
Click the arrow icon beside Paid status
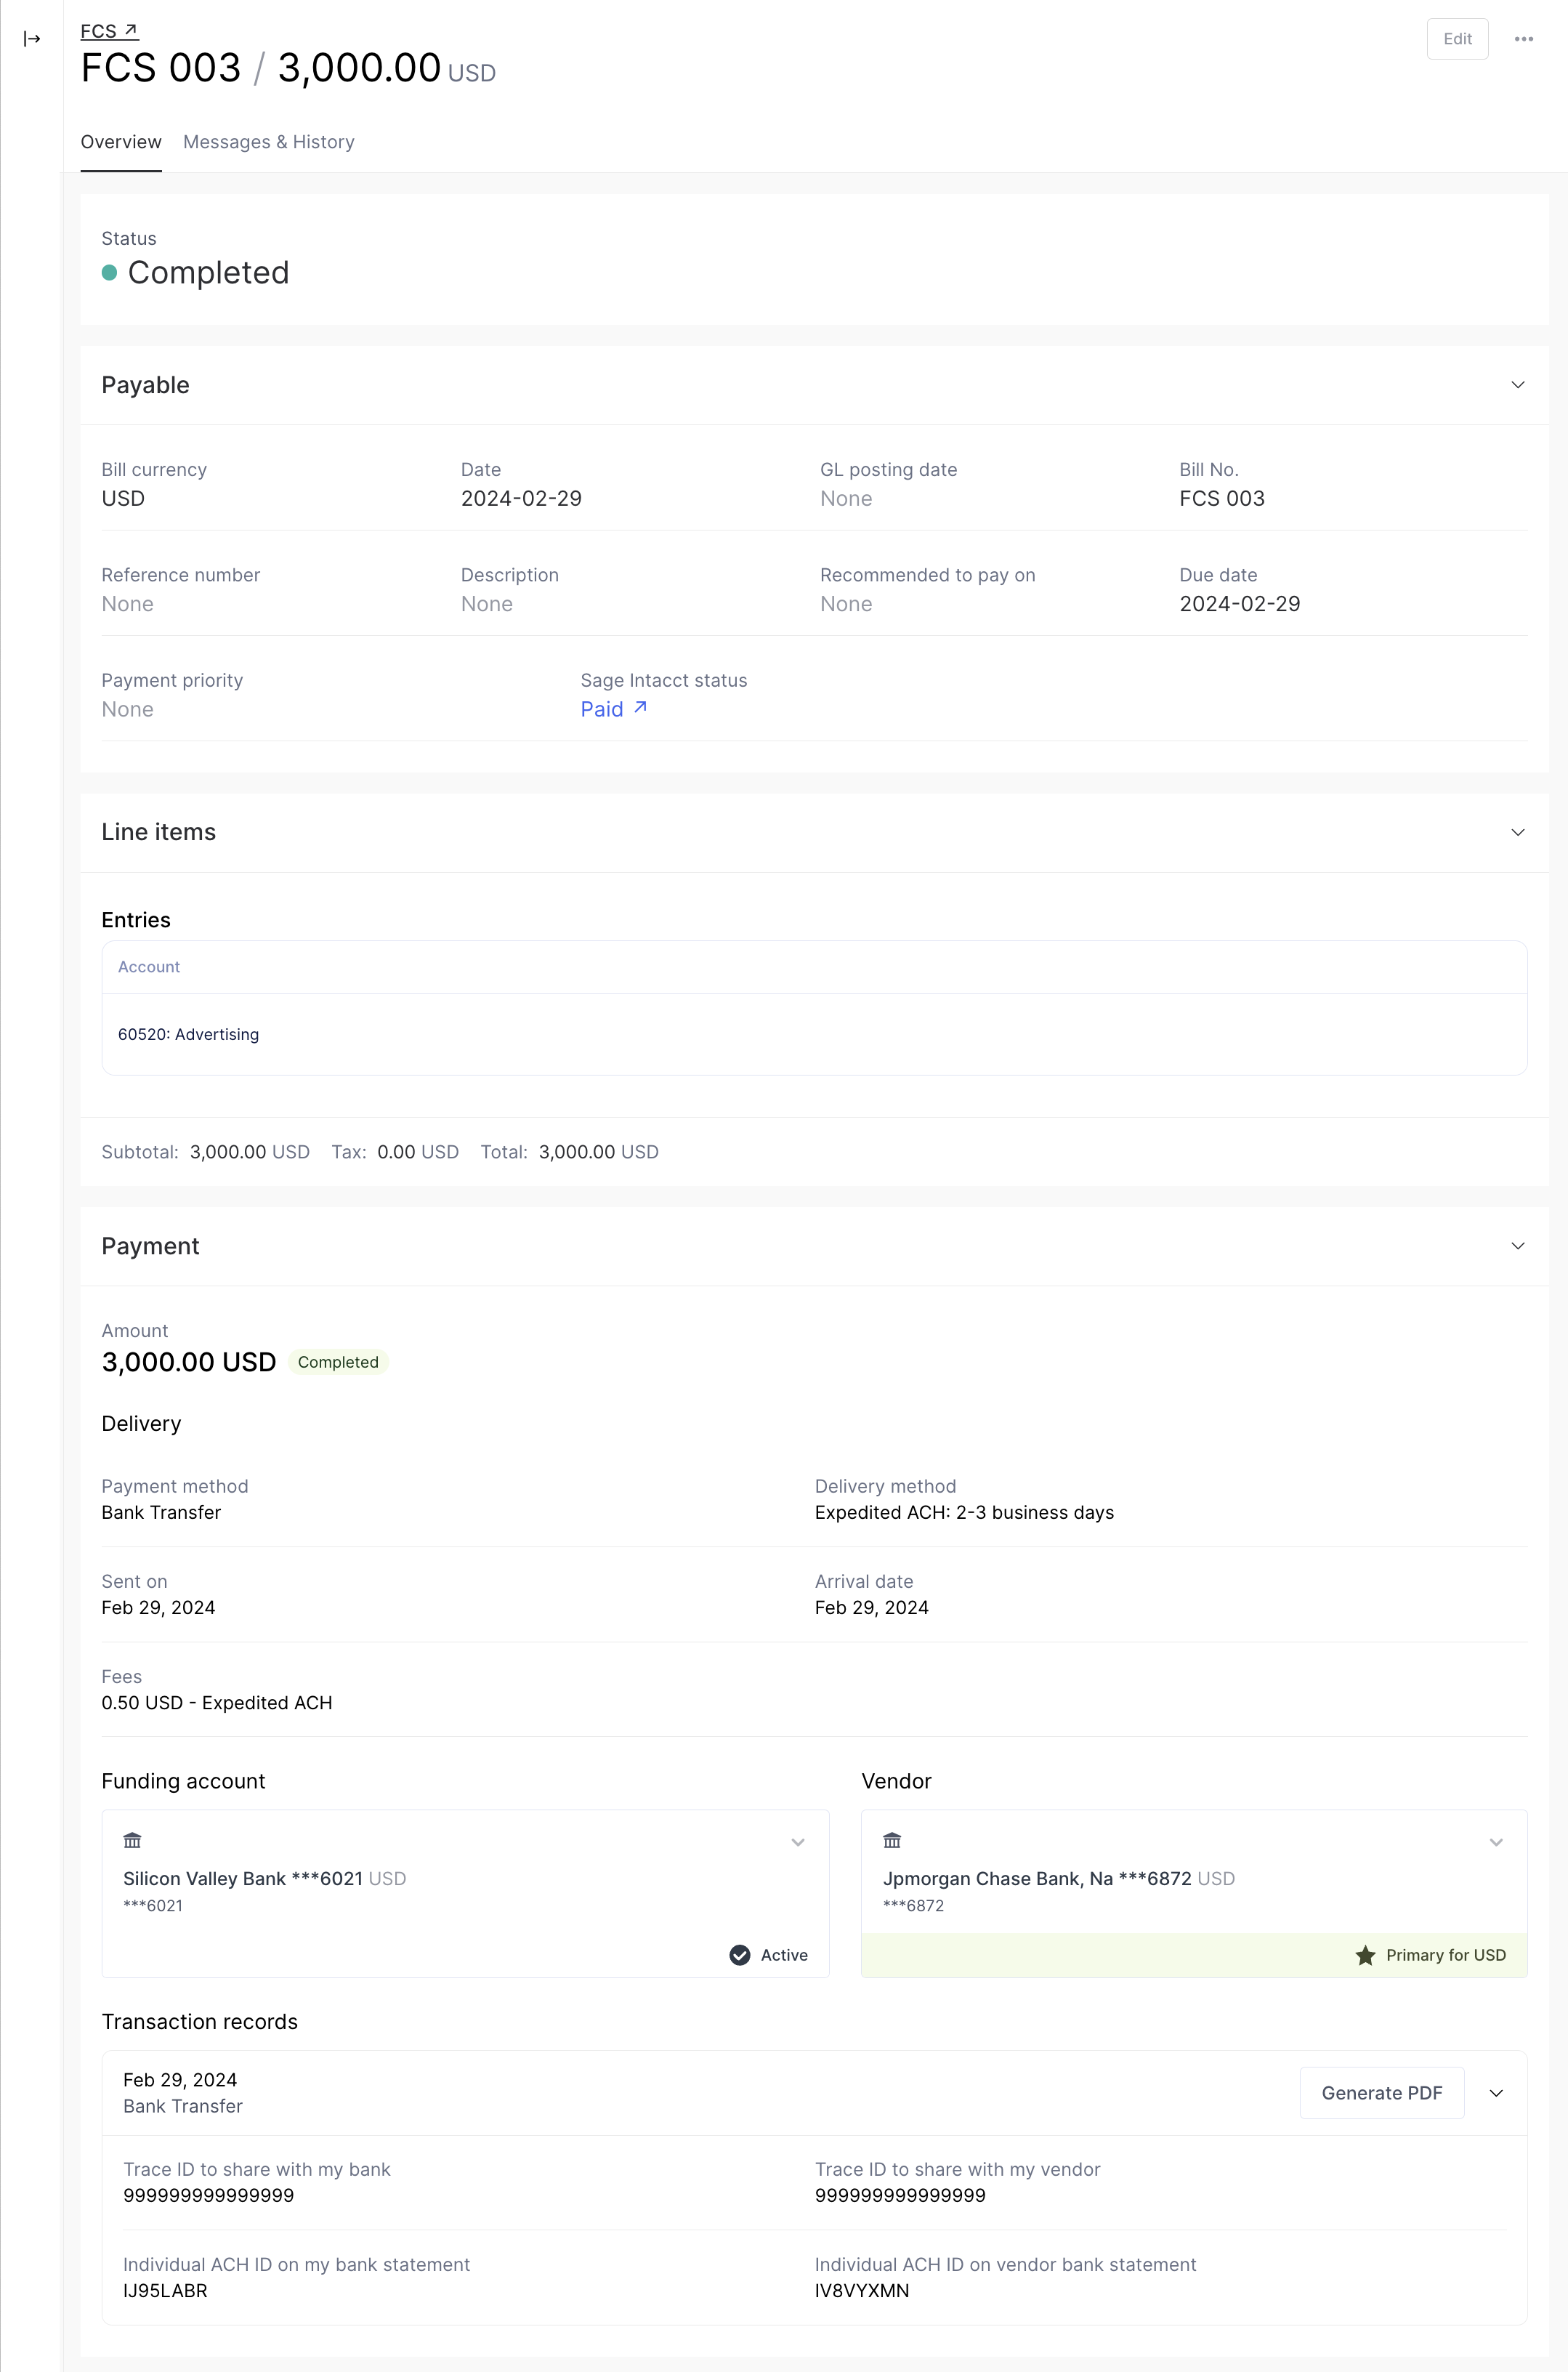(x=640, y=708)
